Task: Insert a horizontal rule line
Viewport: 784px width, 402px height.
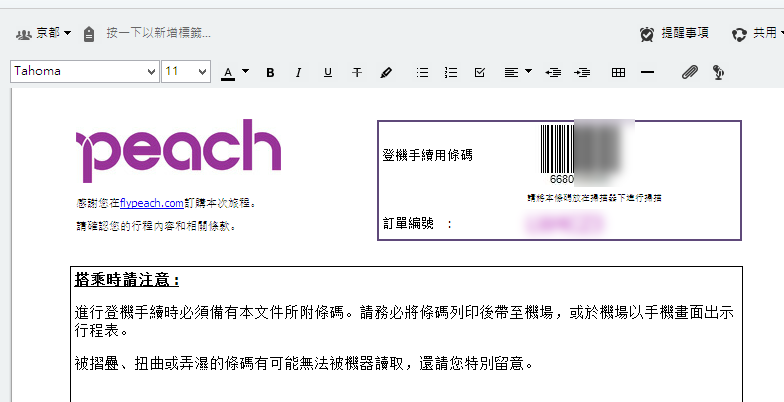Action: [648, 73]
